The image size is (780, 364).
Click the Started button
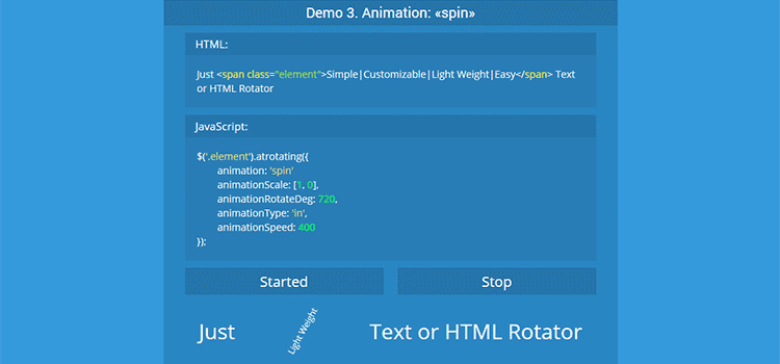[x=284, y=281]
